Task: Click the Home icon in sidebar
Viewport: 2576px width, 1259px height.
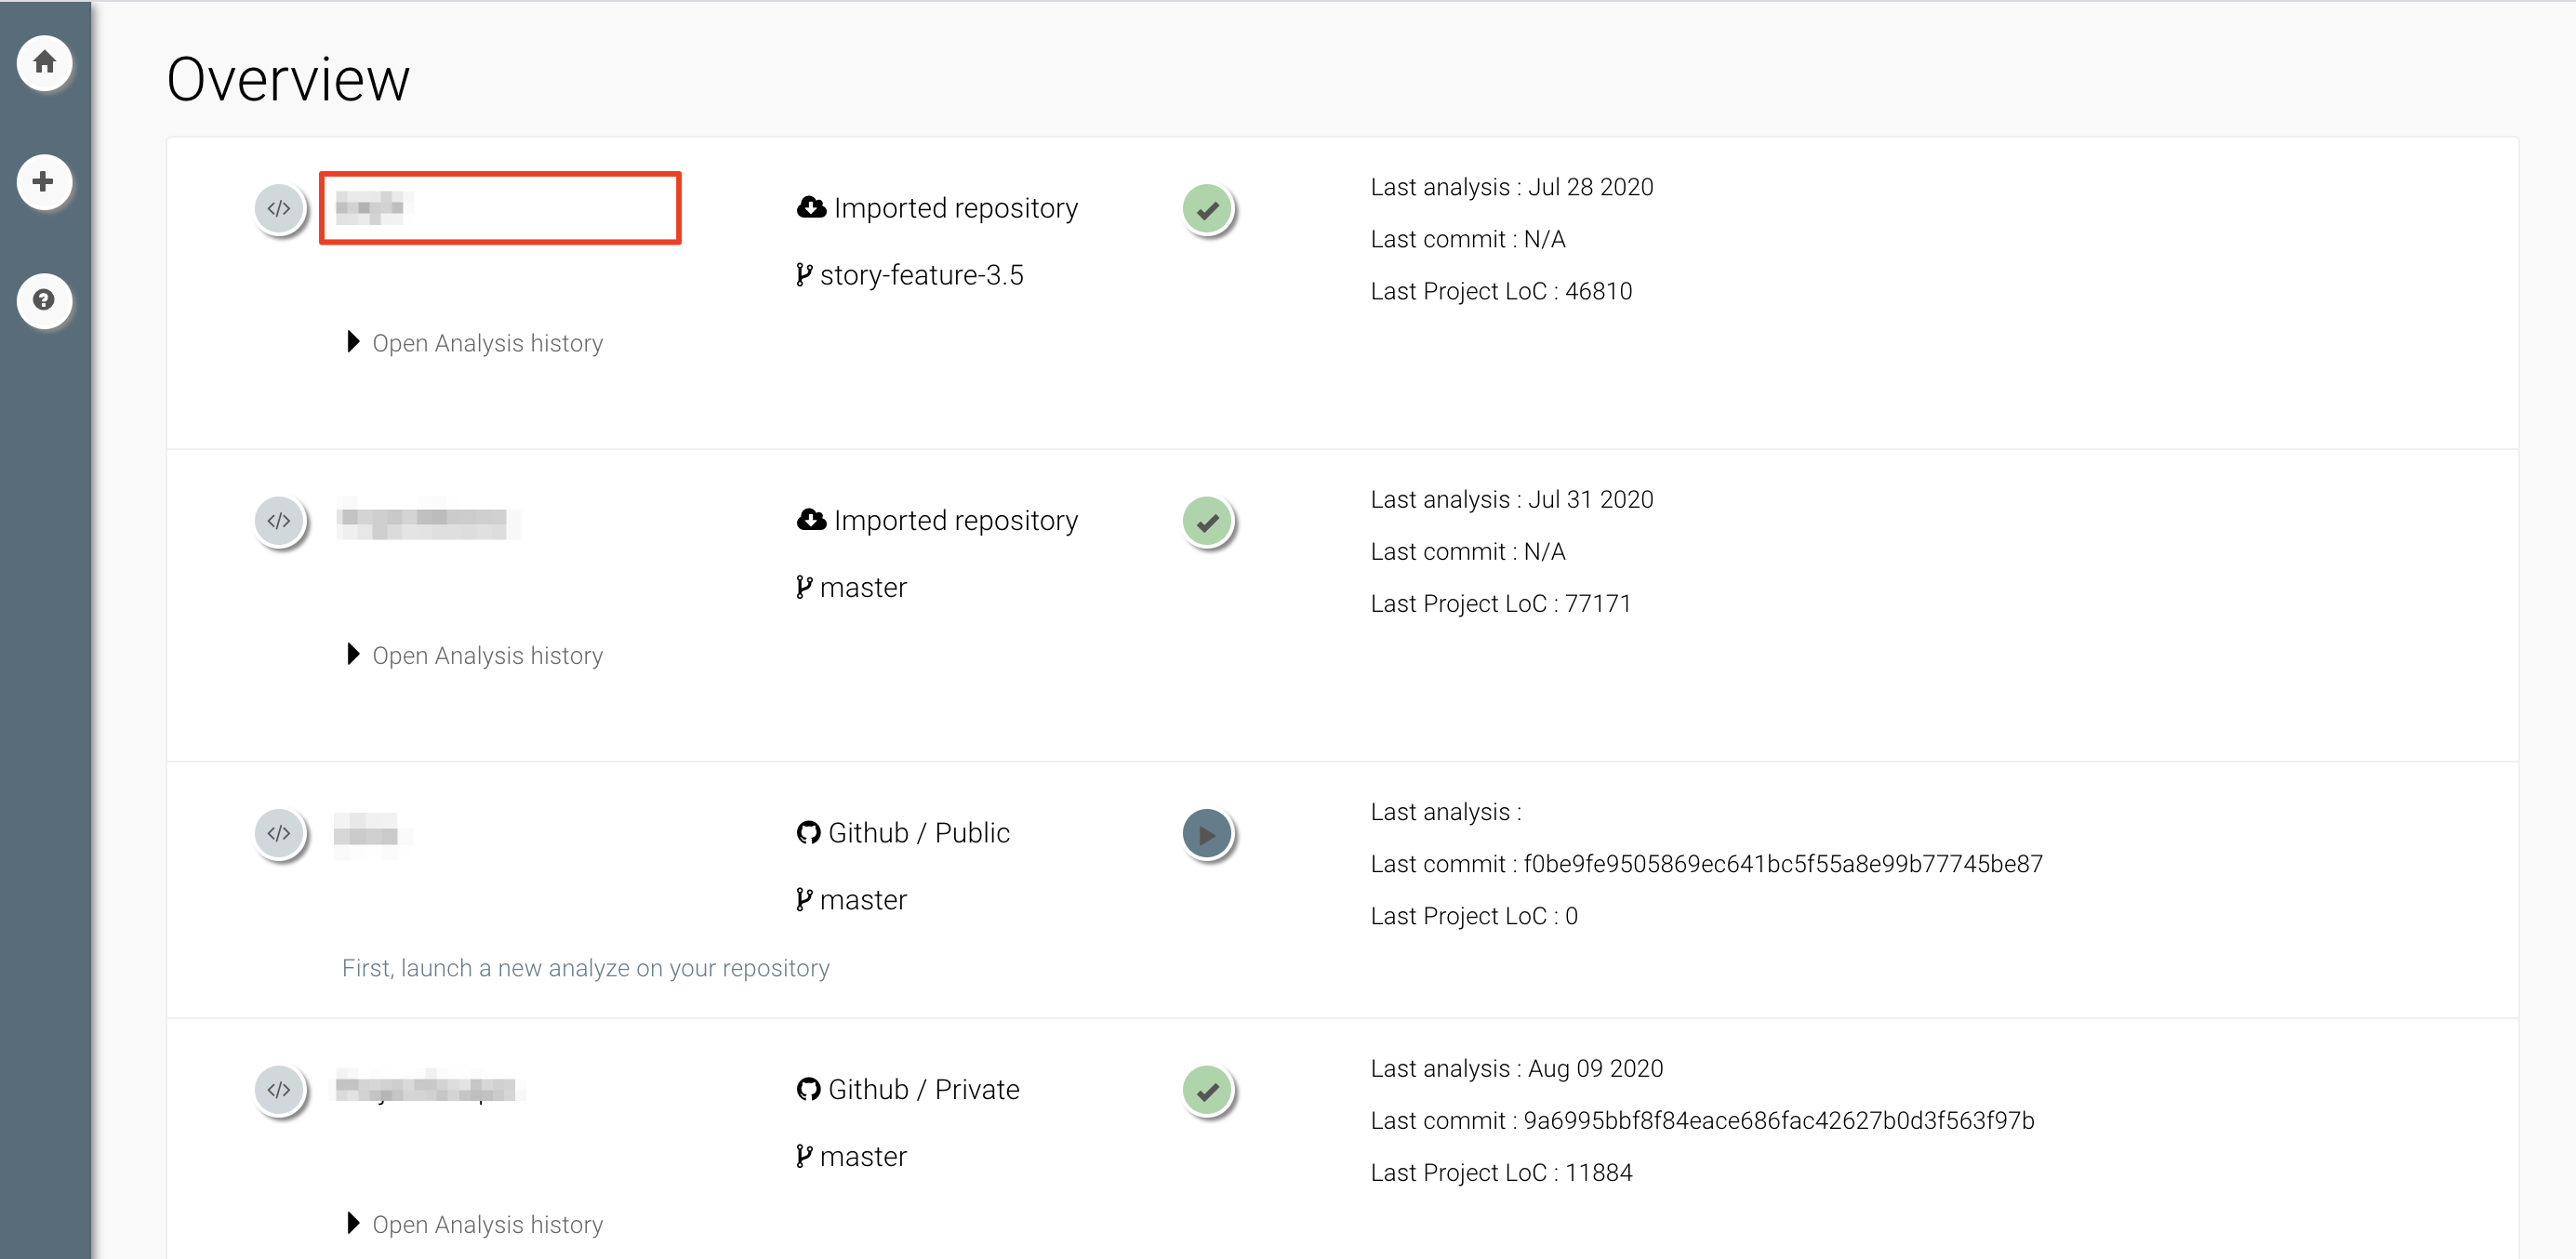Action: pos(44,63)
